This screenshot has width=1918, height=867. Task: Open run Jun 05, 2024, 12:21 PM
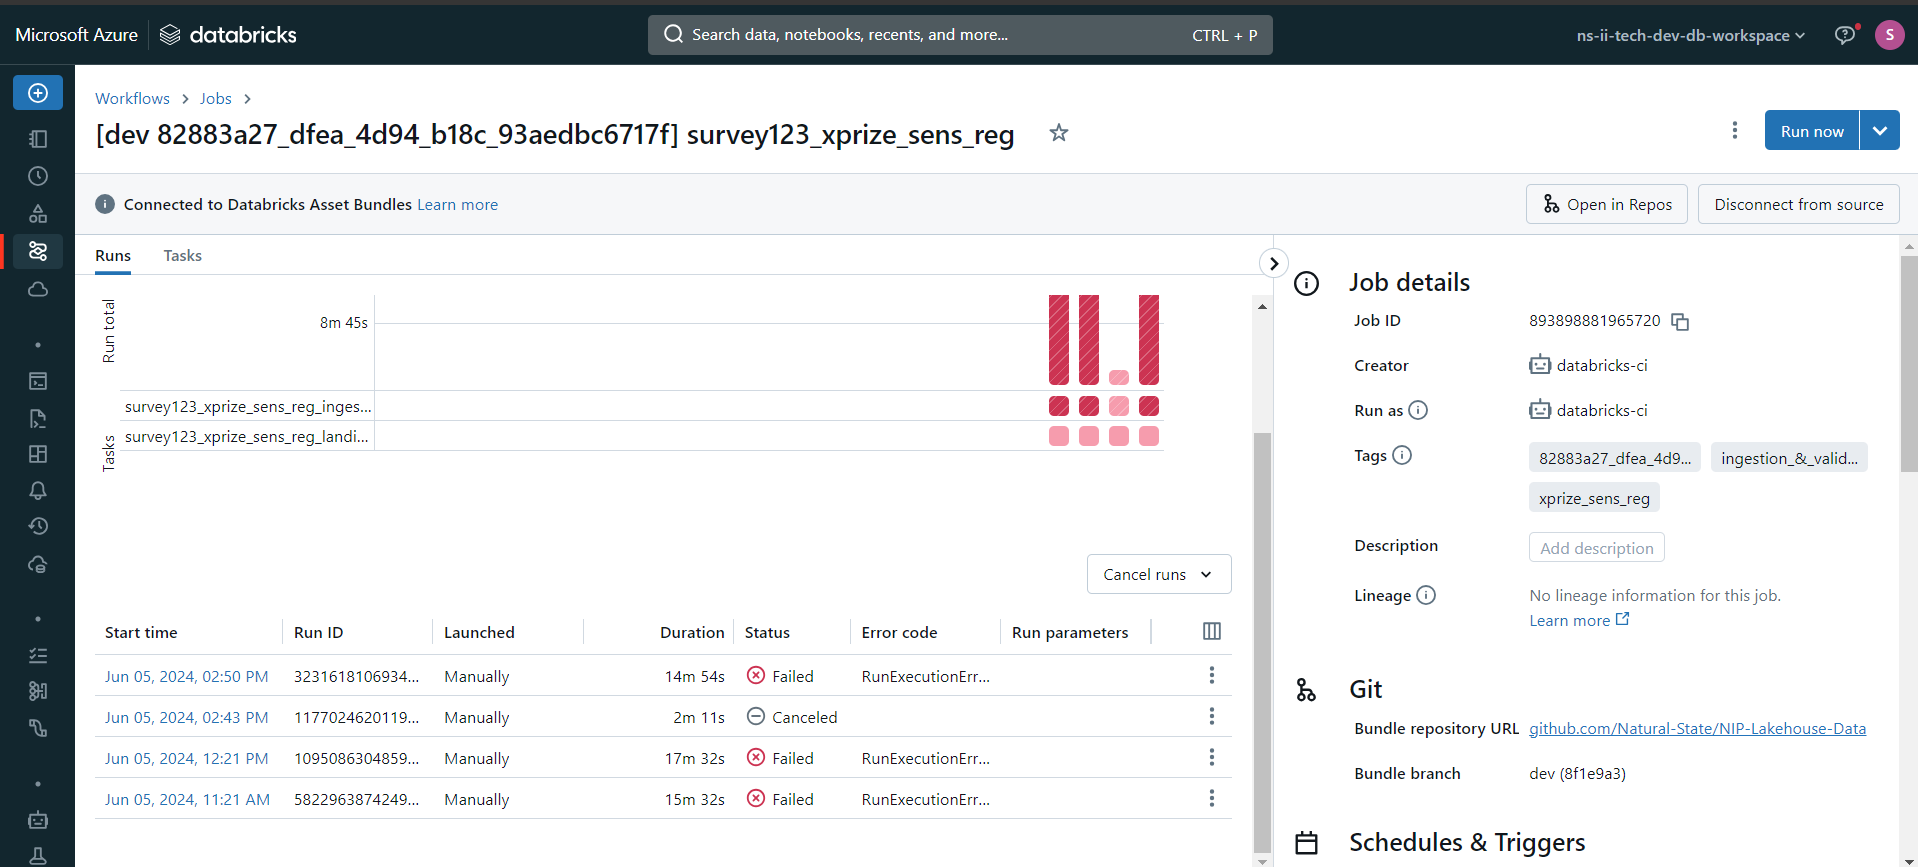click(187, 759)
